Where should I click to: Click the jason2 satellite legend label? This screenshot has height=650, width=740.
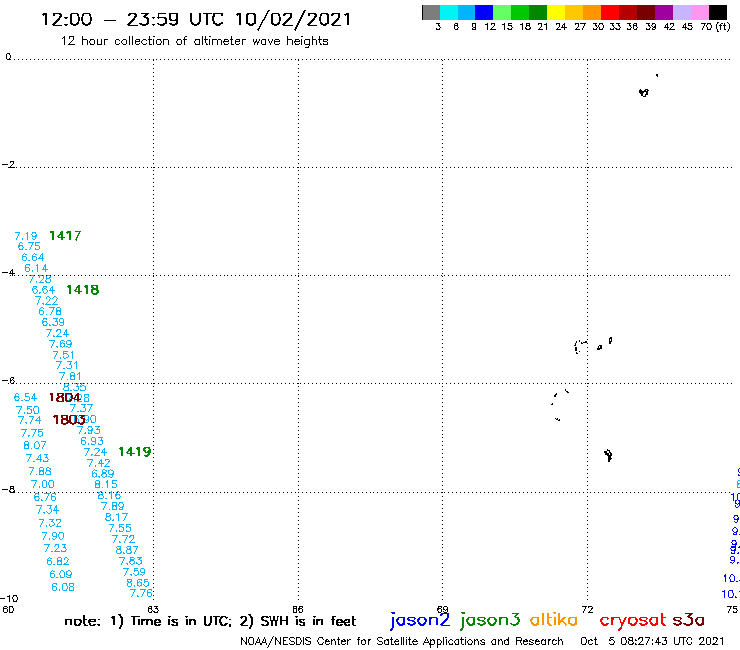[420, 620]
